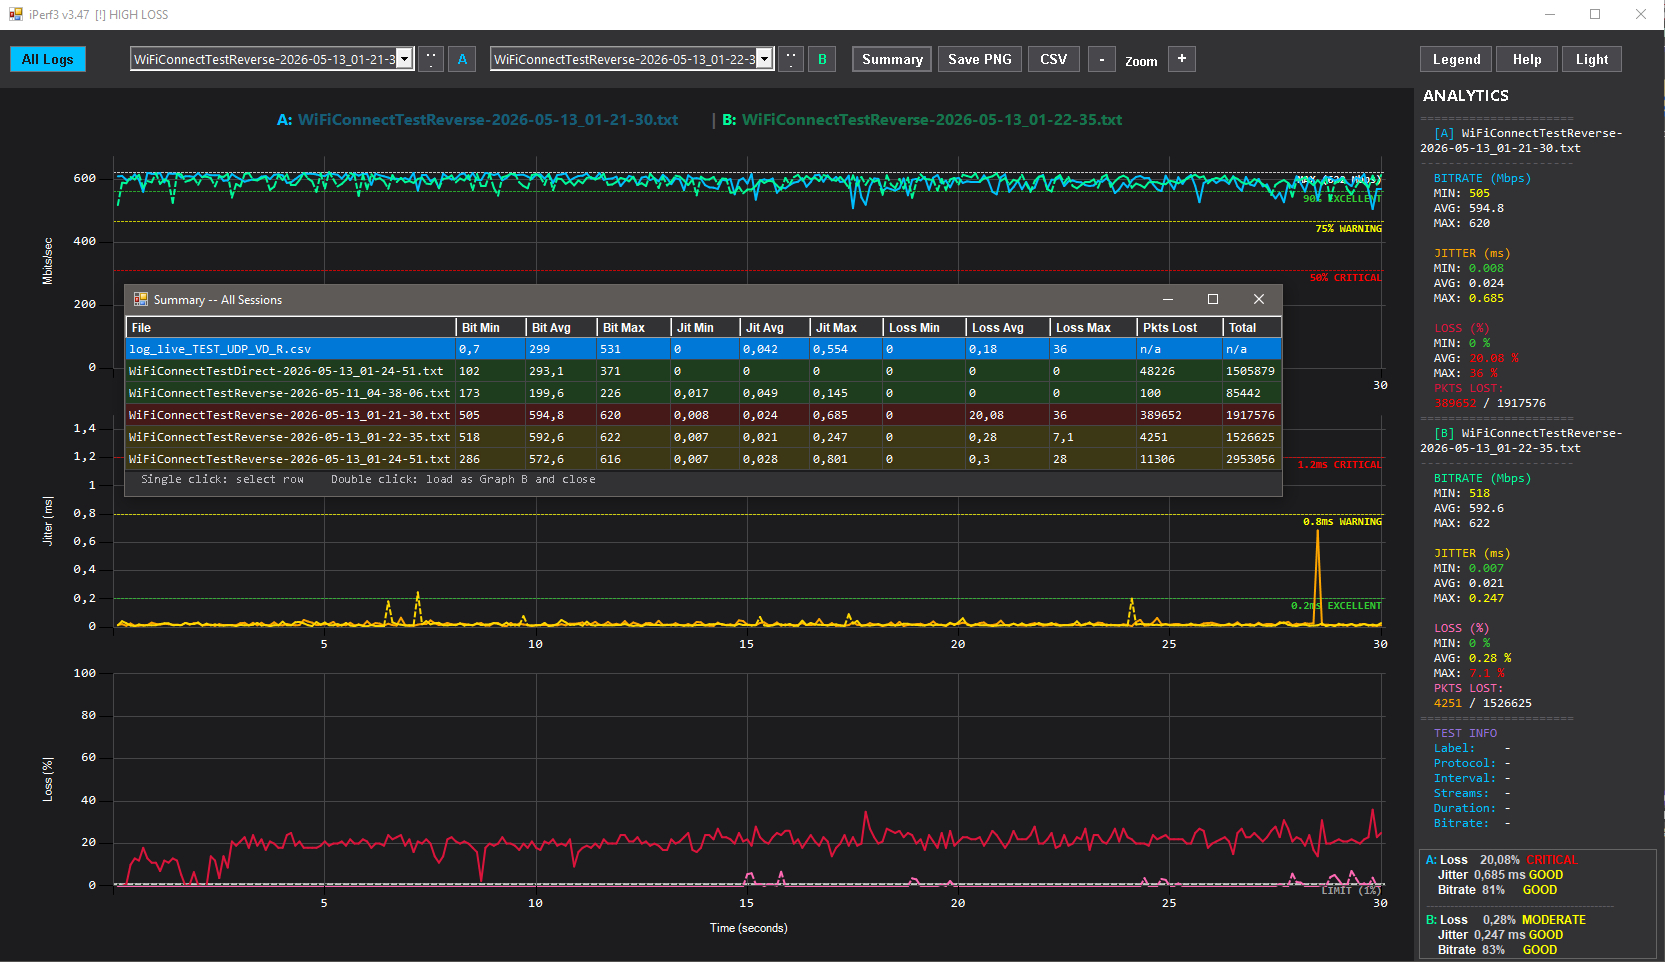Sort by Loss Avg column header
Image resolution: width=1665 pixels, height=962 pixels.
[1008, 328]
